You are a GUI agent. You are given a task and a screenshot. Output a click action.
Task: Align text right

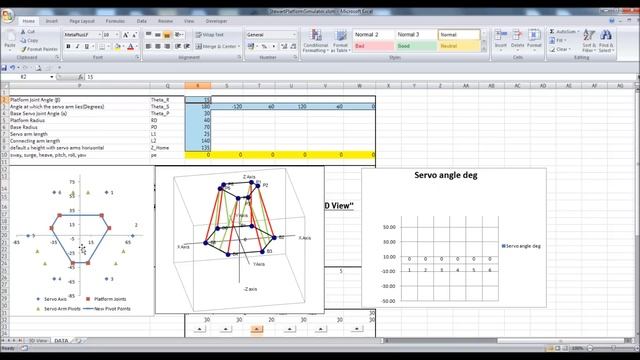[167, 47]
